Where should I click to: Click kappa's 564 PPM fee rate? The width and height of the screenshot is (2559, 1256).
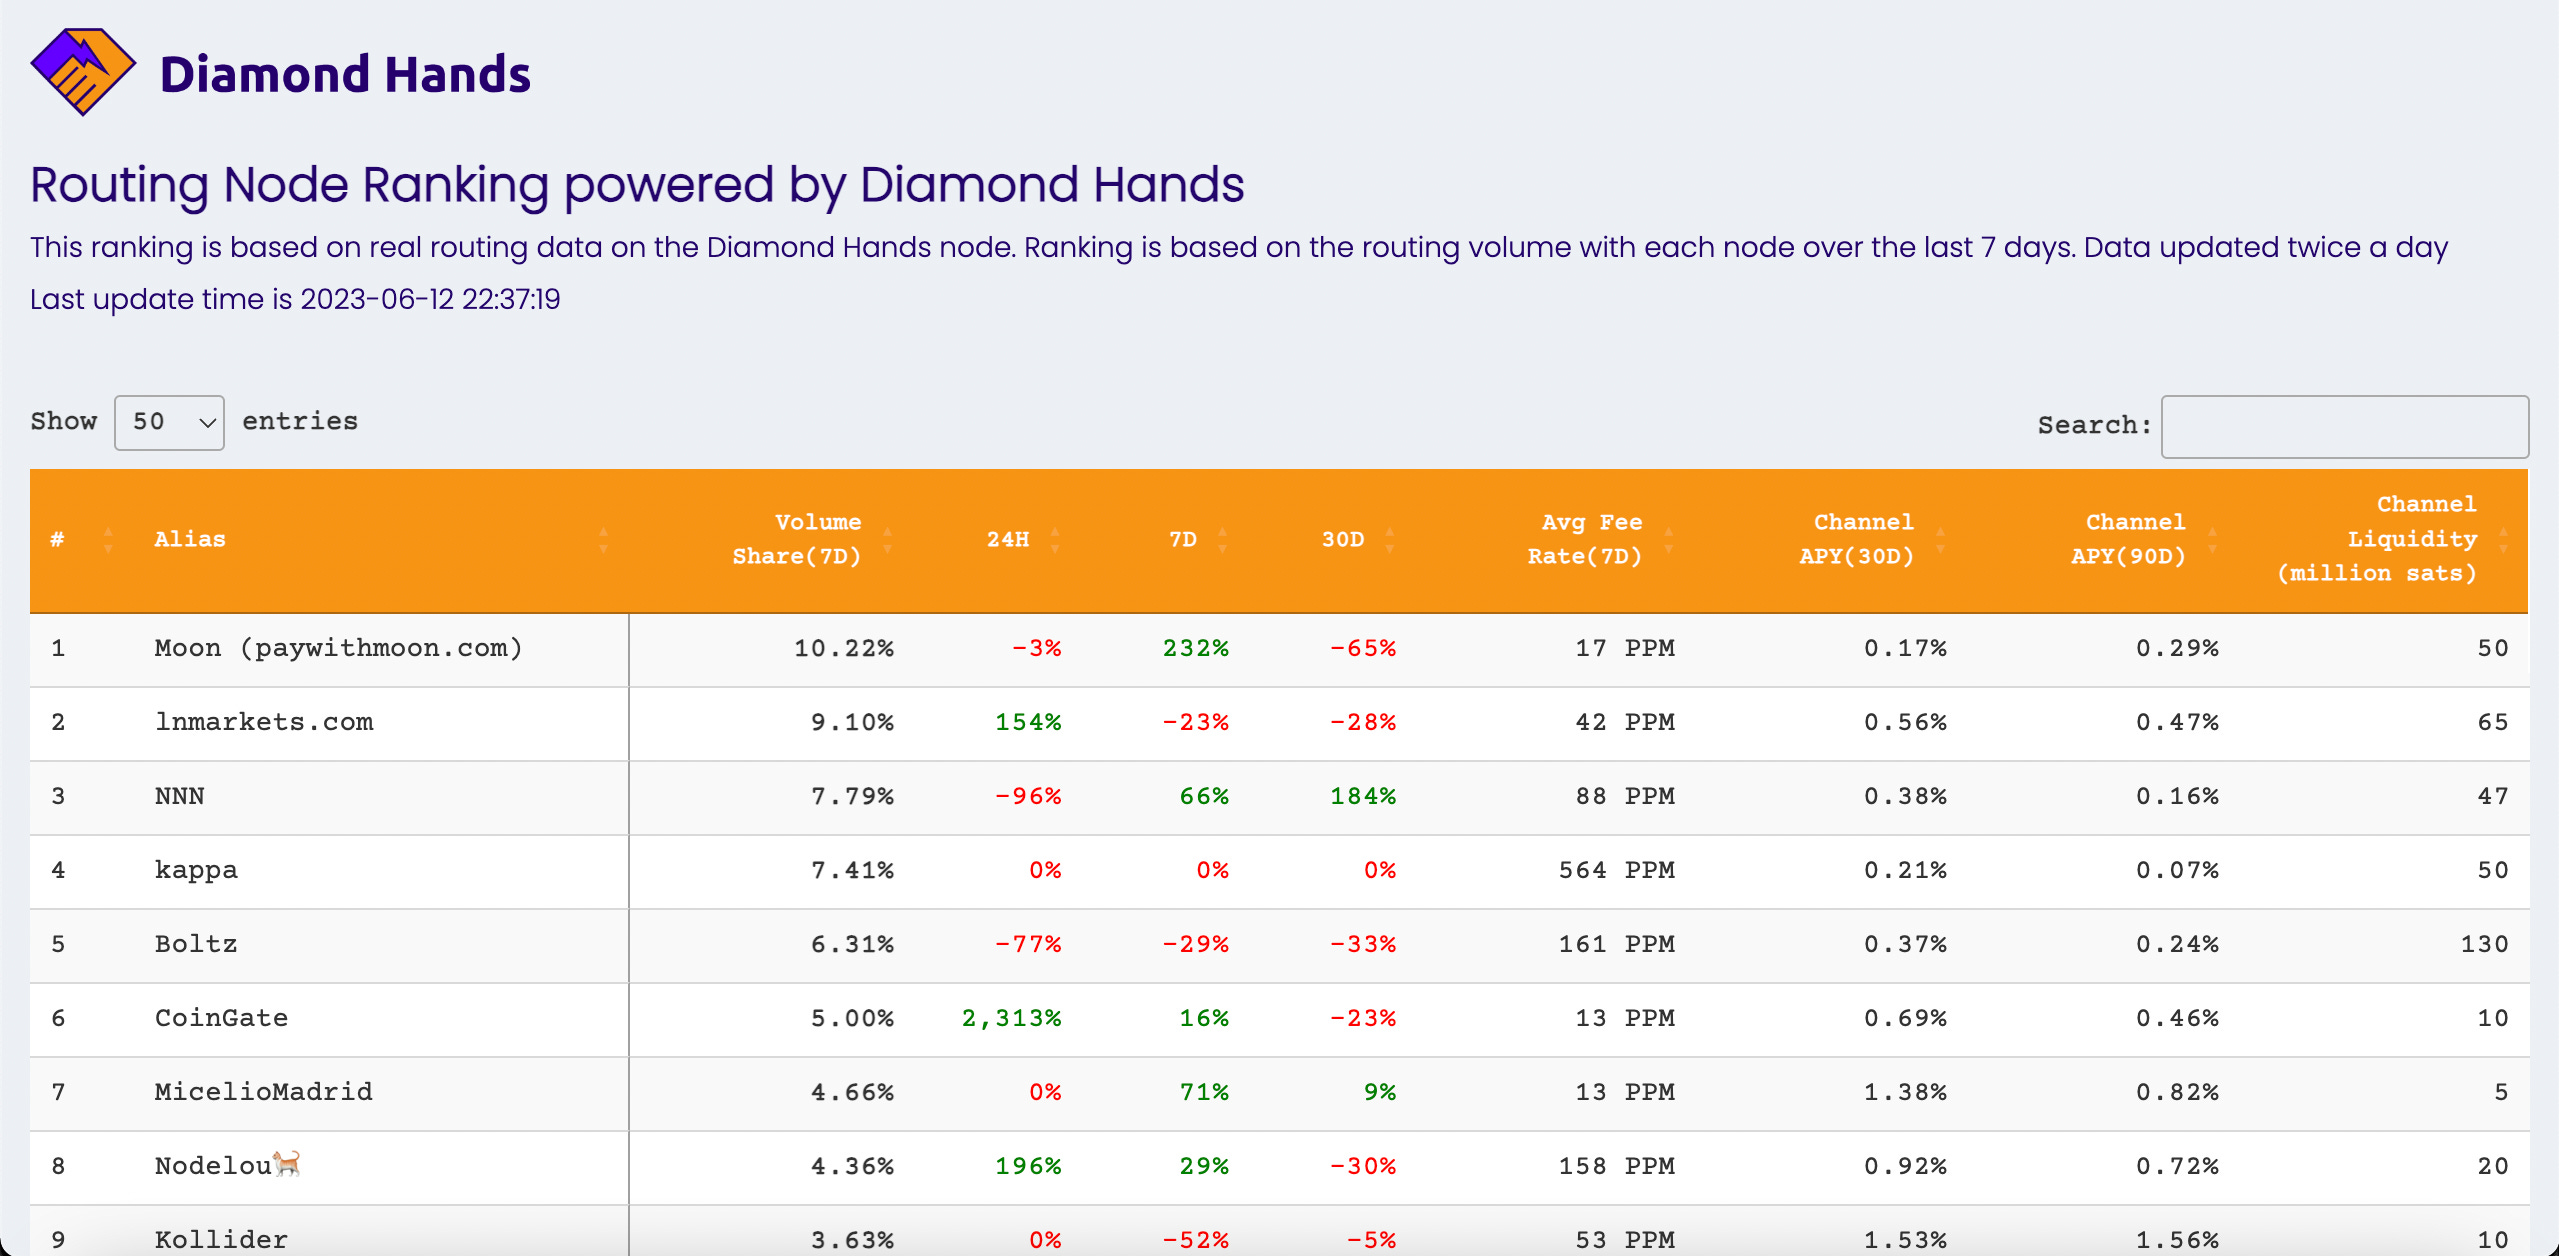1617,871
